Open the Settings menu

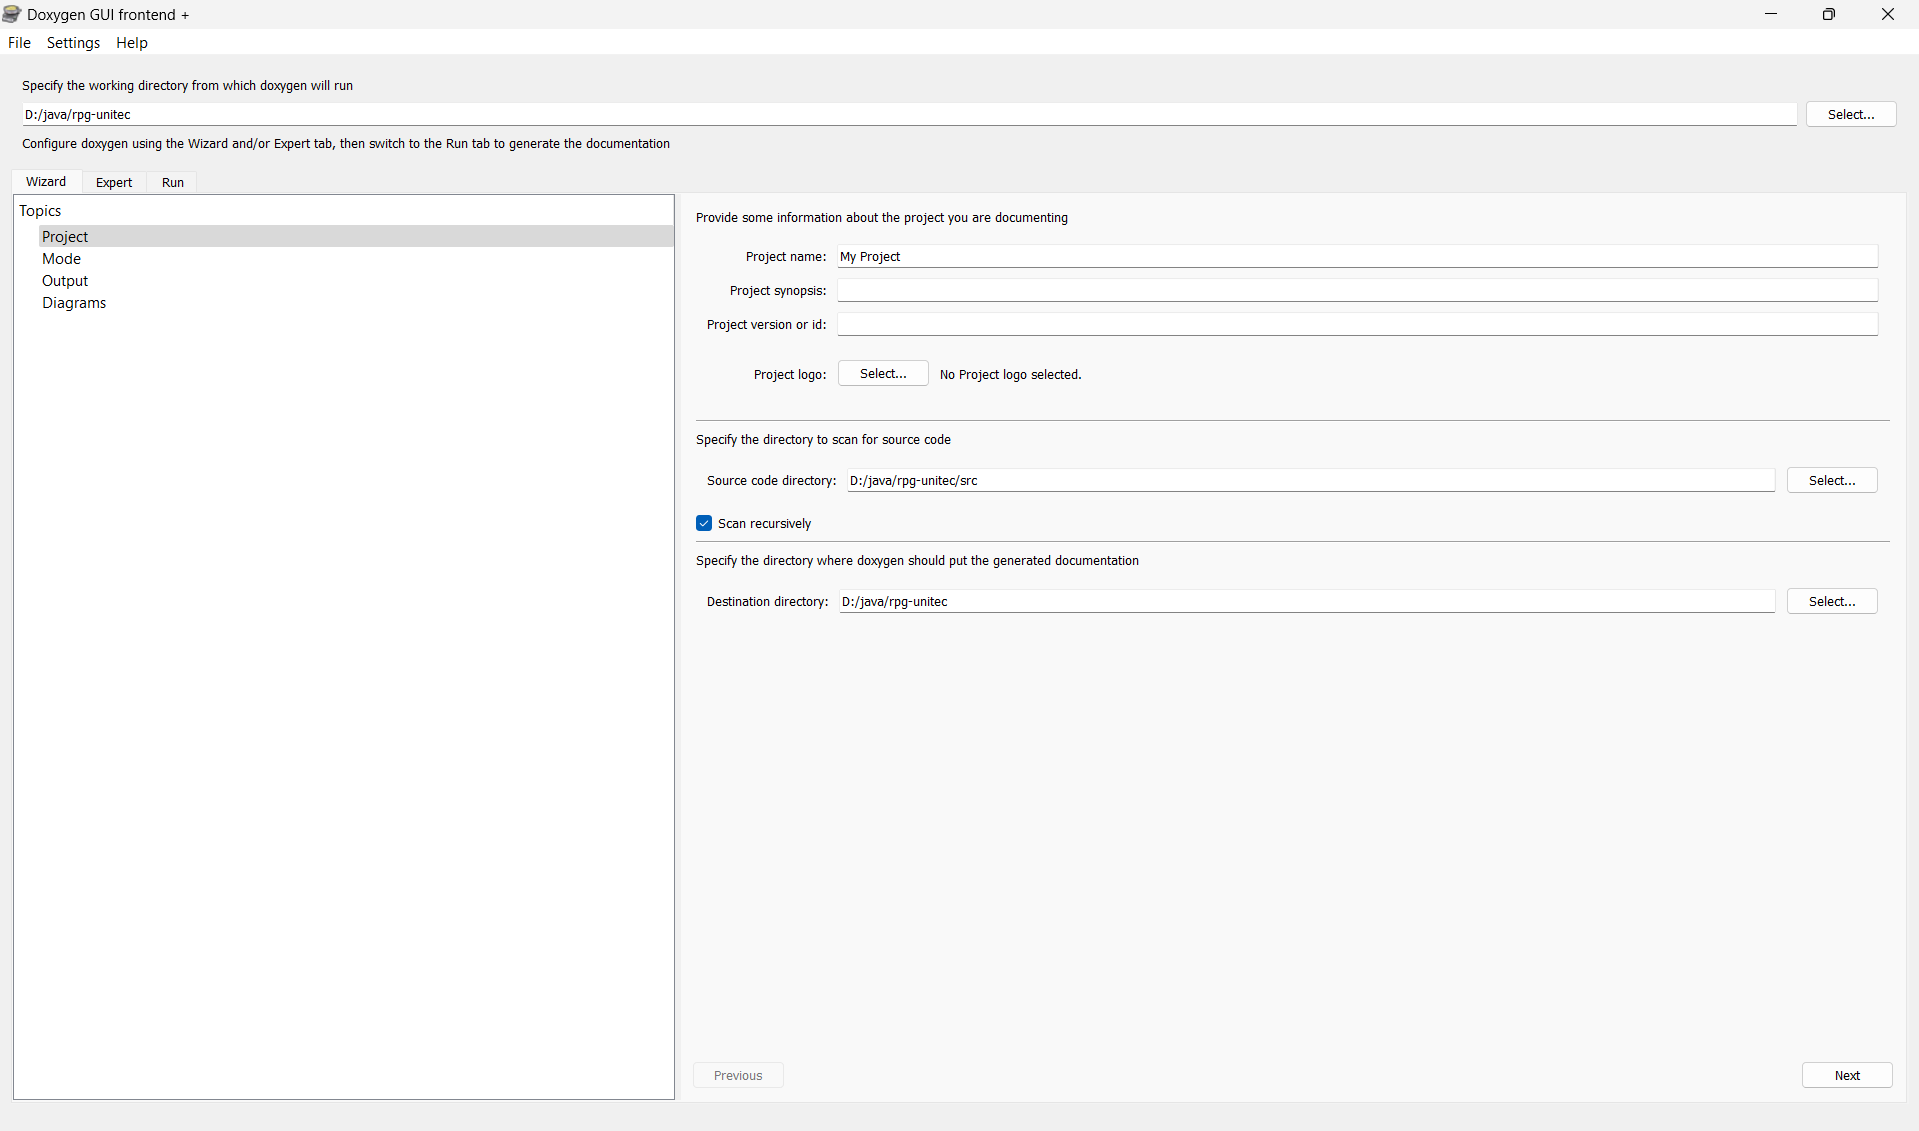click(x=73, y=42)
